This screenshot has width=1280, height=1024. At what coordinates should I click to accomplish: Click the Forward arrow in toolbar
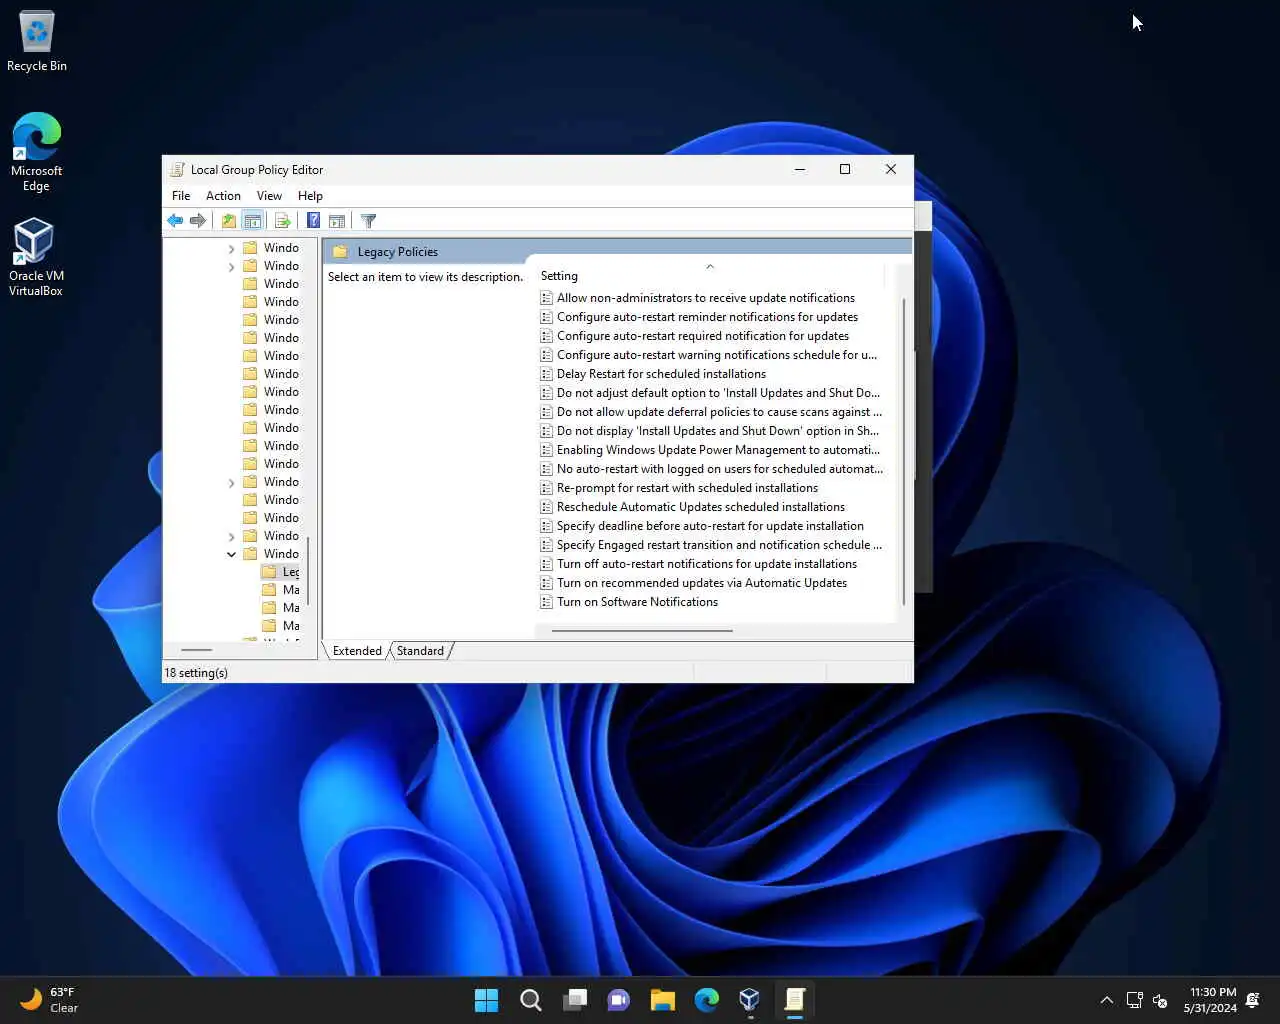198,221
